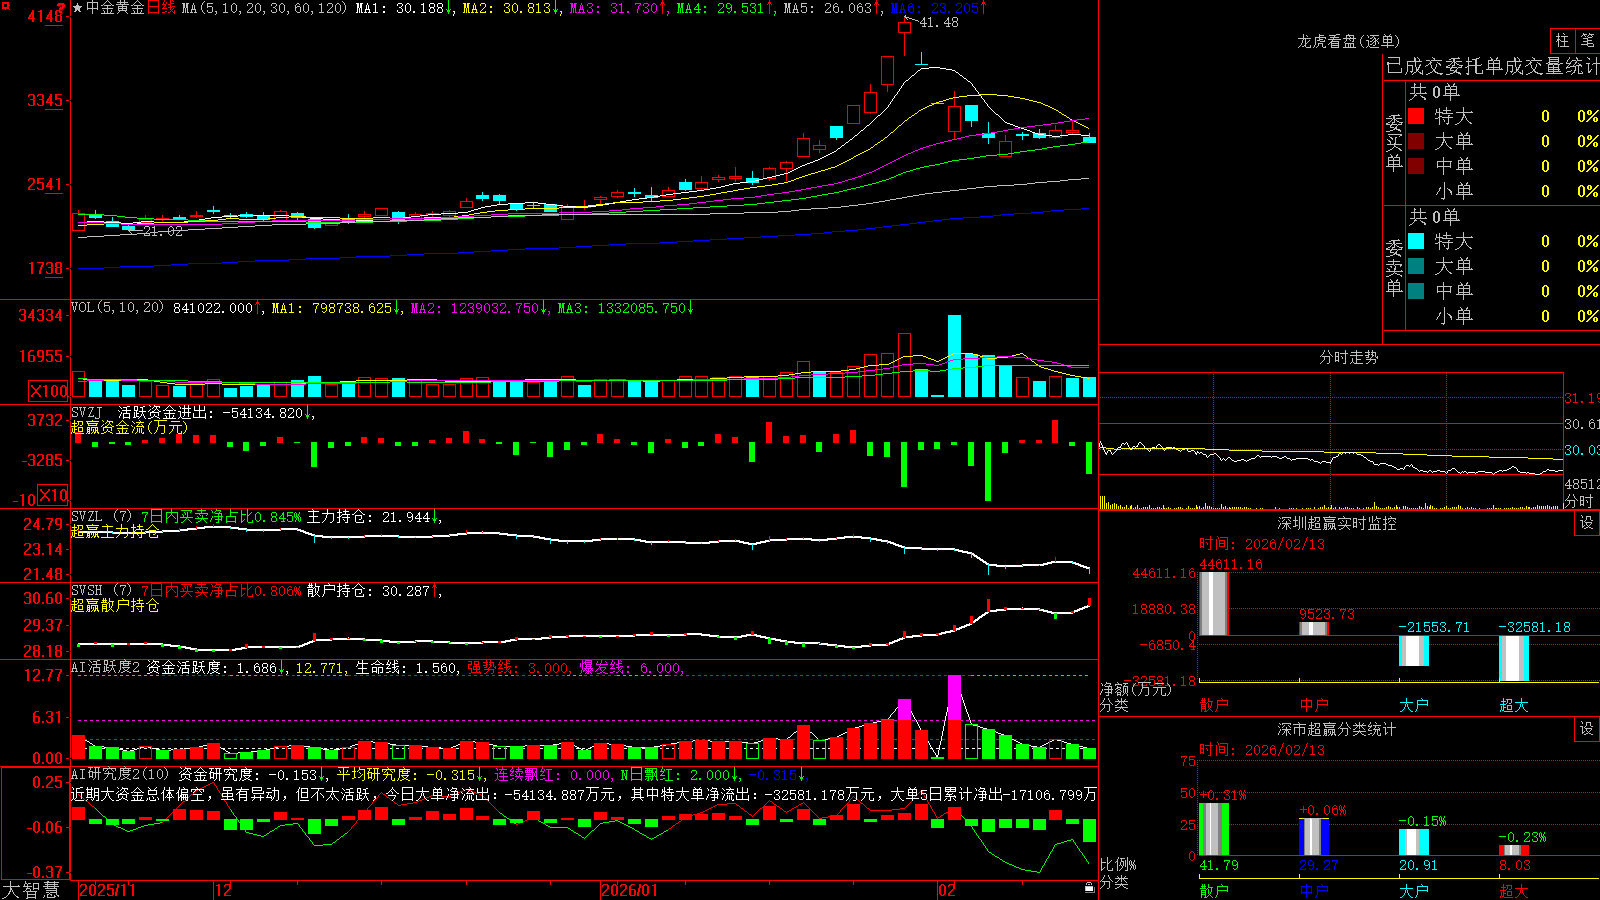Image resolution: width=1600 pixels, height=900 pixels.
Task: Click the VOL(5,10,20) indicator label
Action: [117, 308]
